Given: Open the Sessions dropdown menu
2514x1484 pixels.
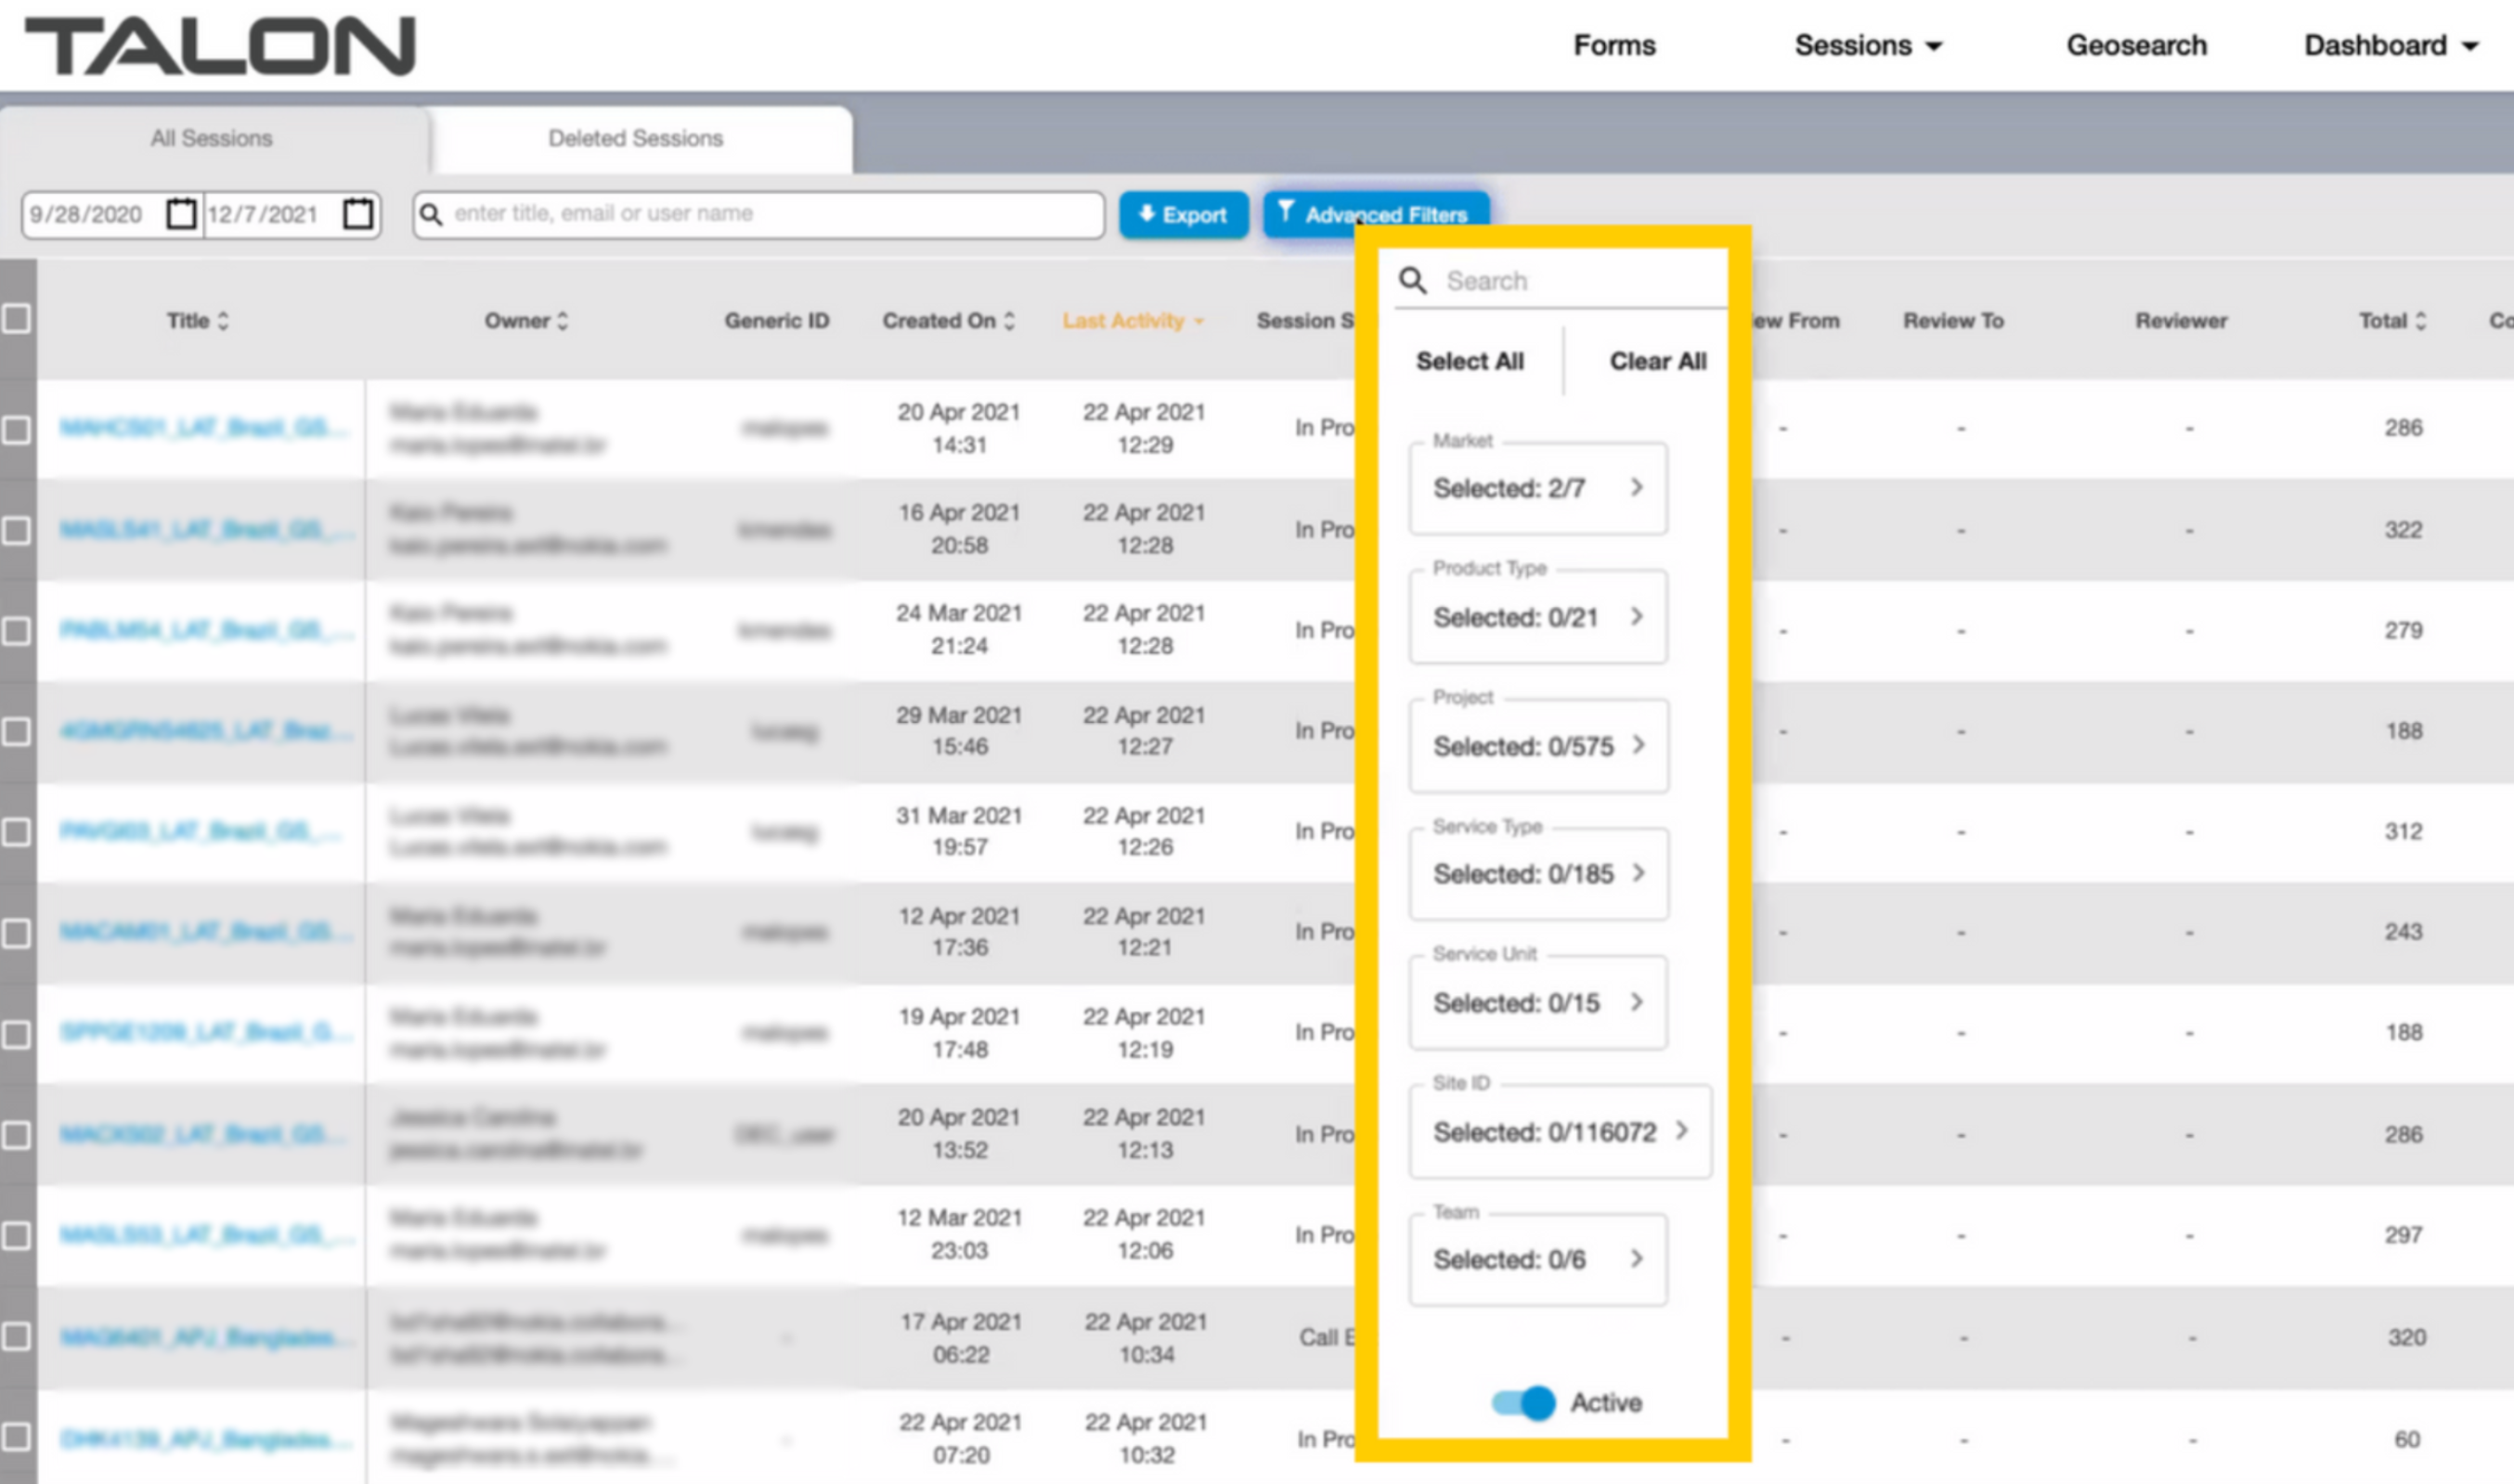Looking at the screenshot, I should pos(1867,46).
